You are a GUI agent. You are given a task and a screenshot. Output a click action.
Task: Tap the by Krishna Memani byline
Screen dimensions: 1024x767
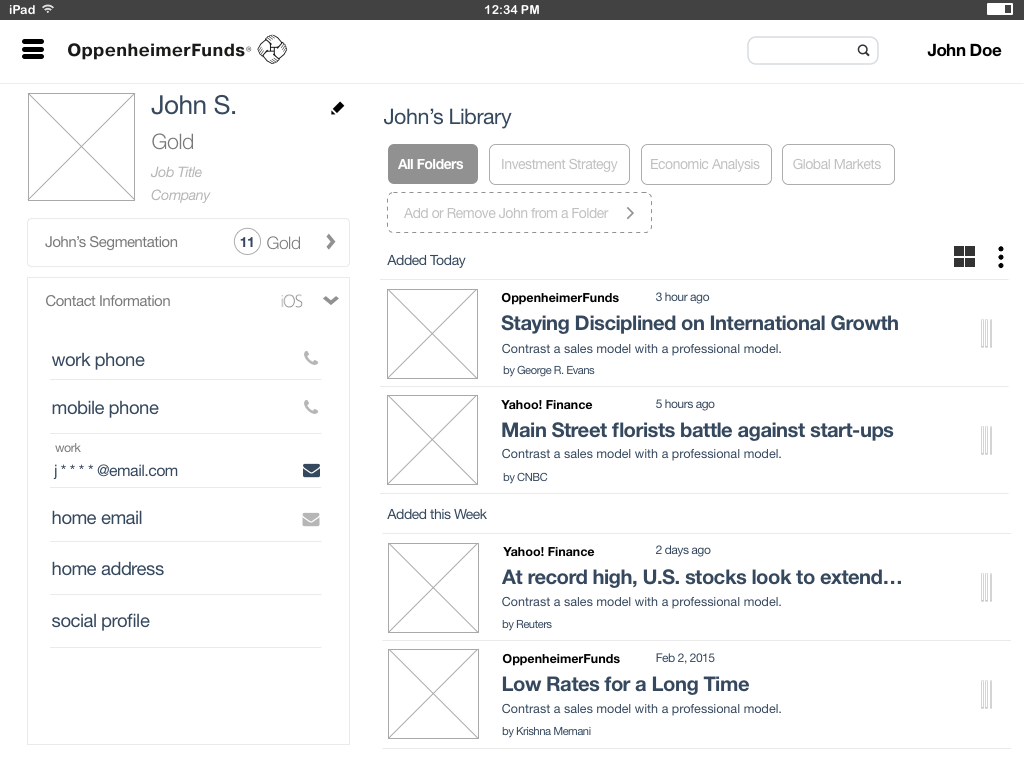pyautogui.click(x=547, y=731)
